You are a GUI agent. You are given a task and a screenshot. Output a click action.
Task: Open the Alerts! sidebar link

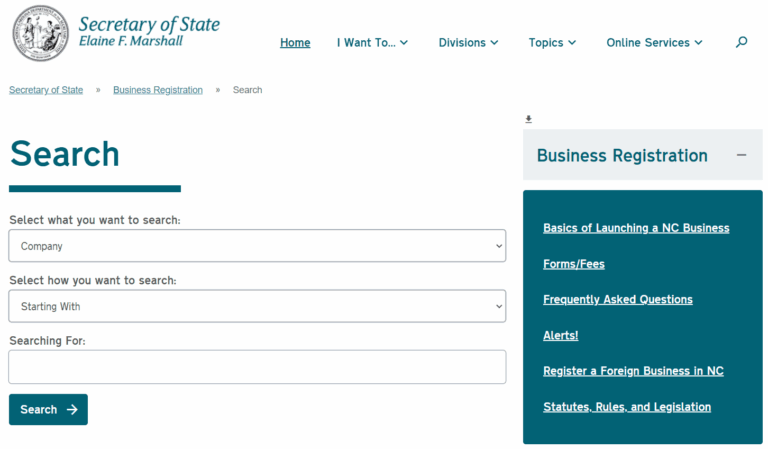560,335
